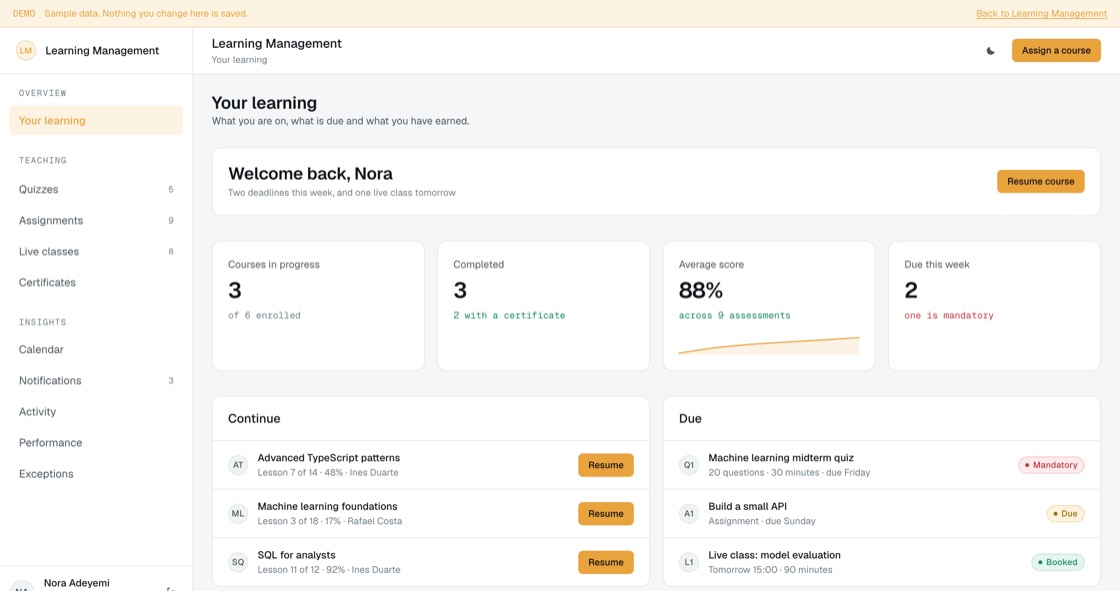1120x591 pixels.
Task: Resume Advanced TypeScript patterns
Action: pyautogui.click(x=606, y=465)
